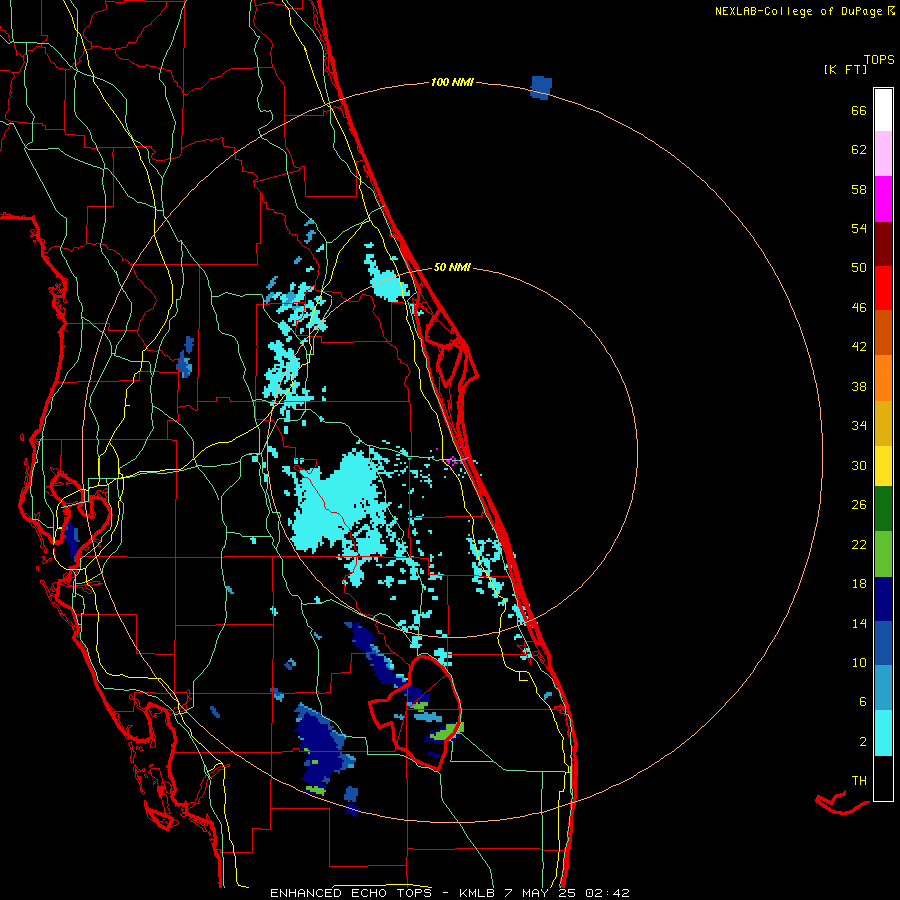Click the 'KMLB' radar site identifier
Image resolution: width=900 pixels, height=900 pixels.
pos(476,893)
